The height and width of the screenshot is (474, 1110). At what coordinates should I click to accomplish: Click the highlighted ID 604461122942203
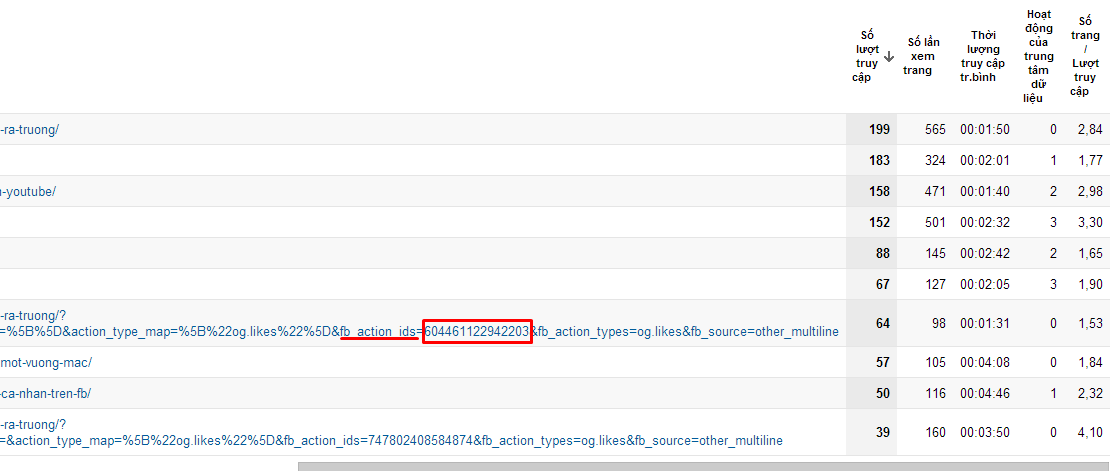476,331
